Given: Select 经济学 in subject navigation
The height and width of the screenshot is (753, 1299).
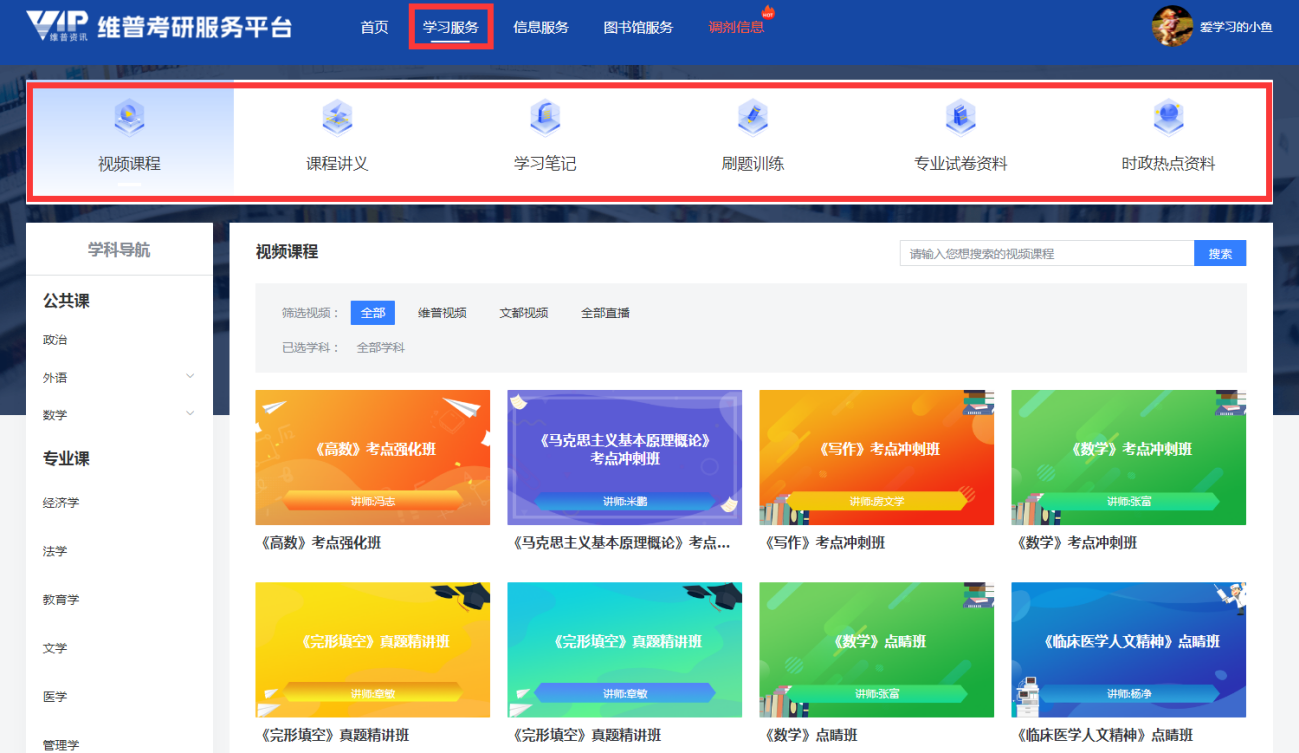Looking at the screenshot, I should click(x=61, y=503).
